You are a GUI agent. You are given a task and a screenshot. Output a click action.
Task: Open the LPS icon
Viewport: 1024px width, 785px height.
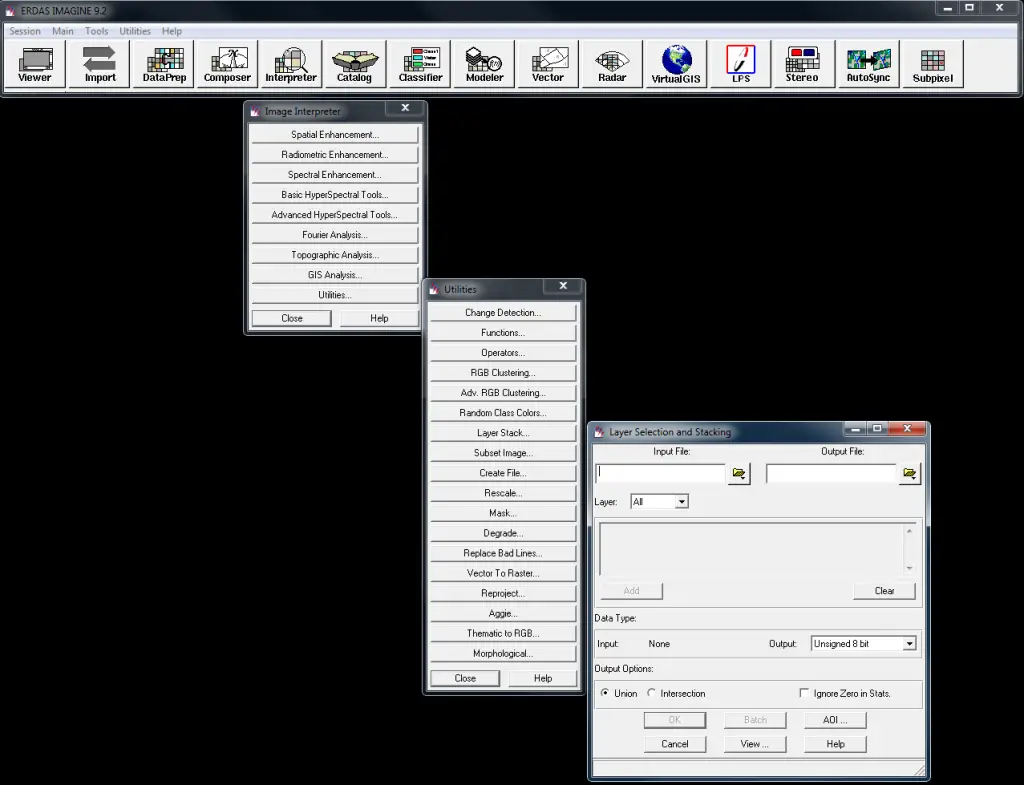pyautogui.click(x=741, y=64)
